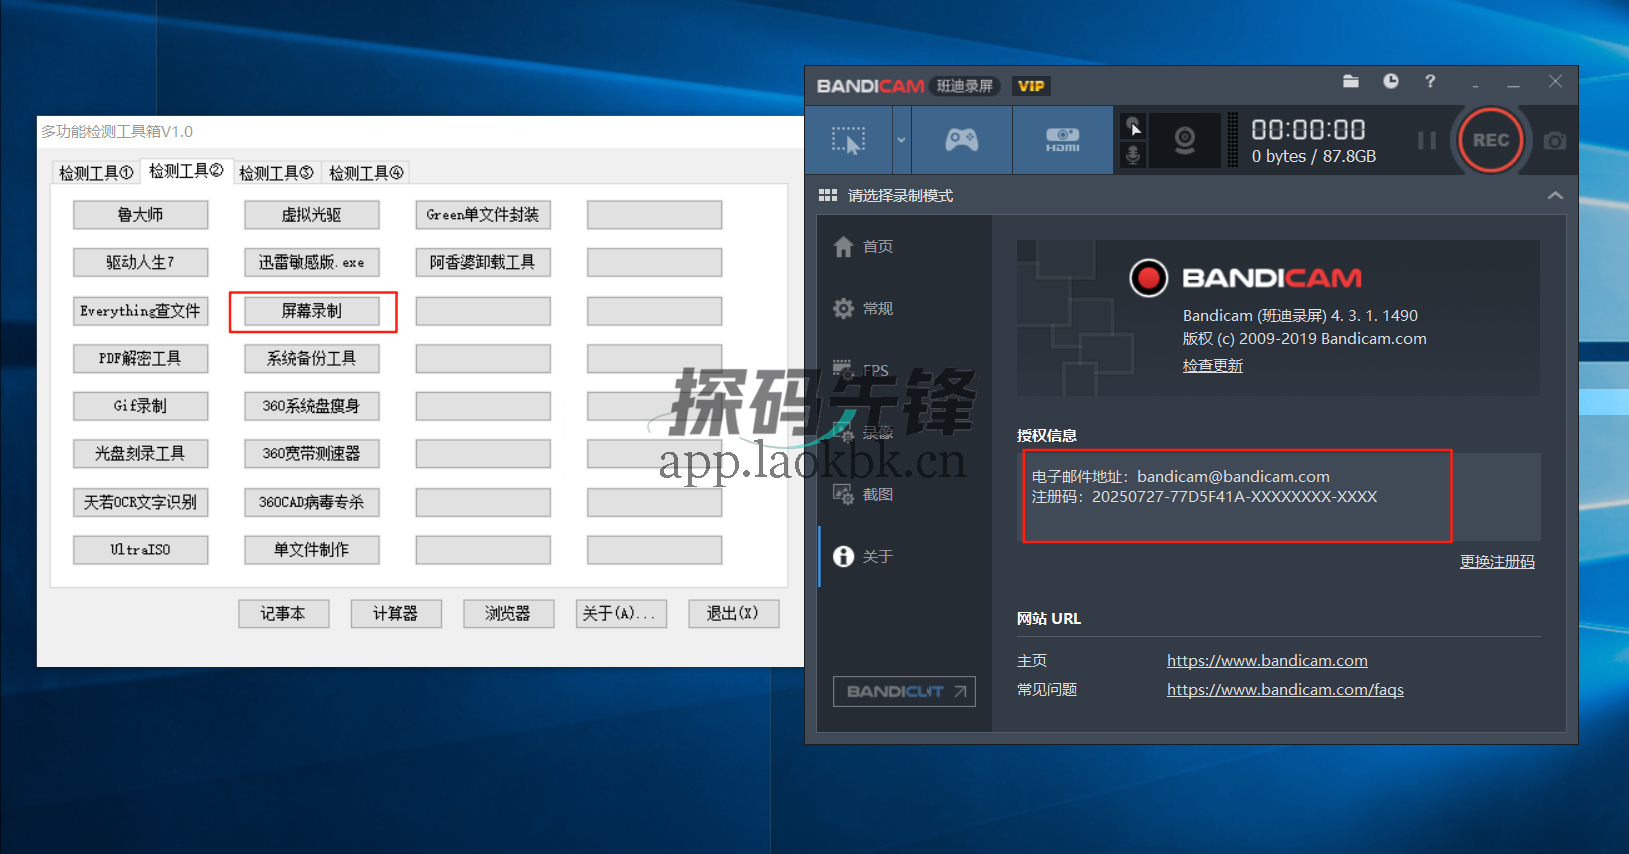The image size is (1629, 854).
Task: Switch to 检测工具① tab
Action: tap(96, 172)
